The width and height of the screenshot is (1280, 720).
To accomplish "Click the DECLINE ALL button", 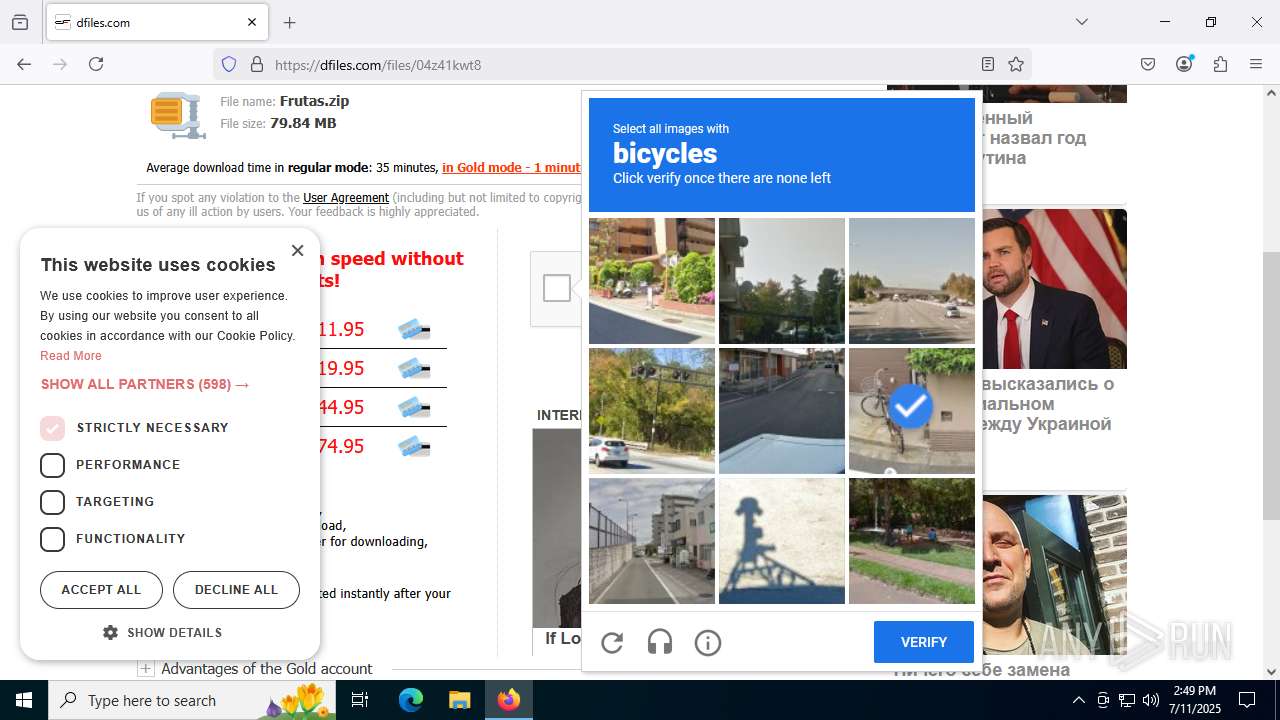I will click(236, 590).
